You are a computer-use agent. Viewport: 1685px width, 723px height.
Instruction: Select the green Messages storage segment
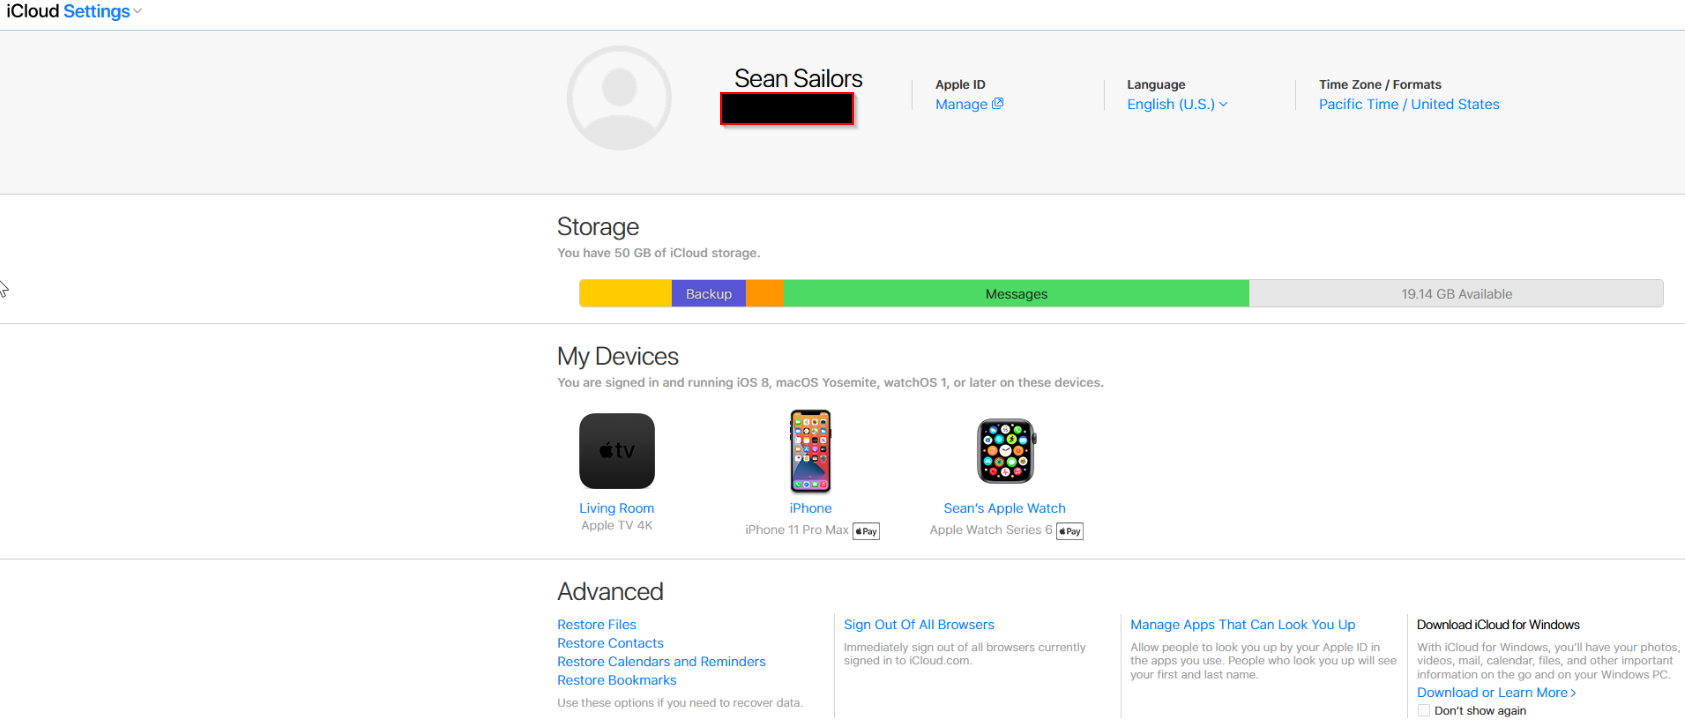click(x=1016, y=294)
